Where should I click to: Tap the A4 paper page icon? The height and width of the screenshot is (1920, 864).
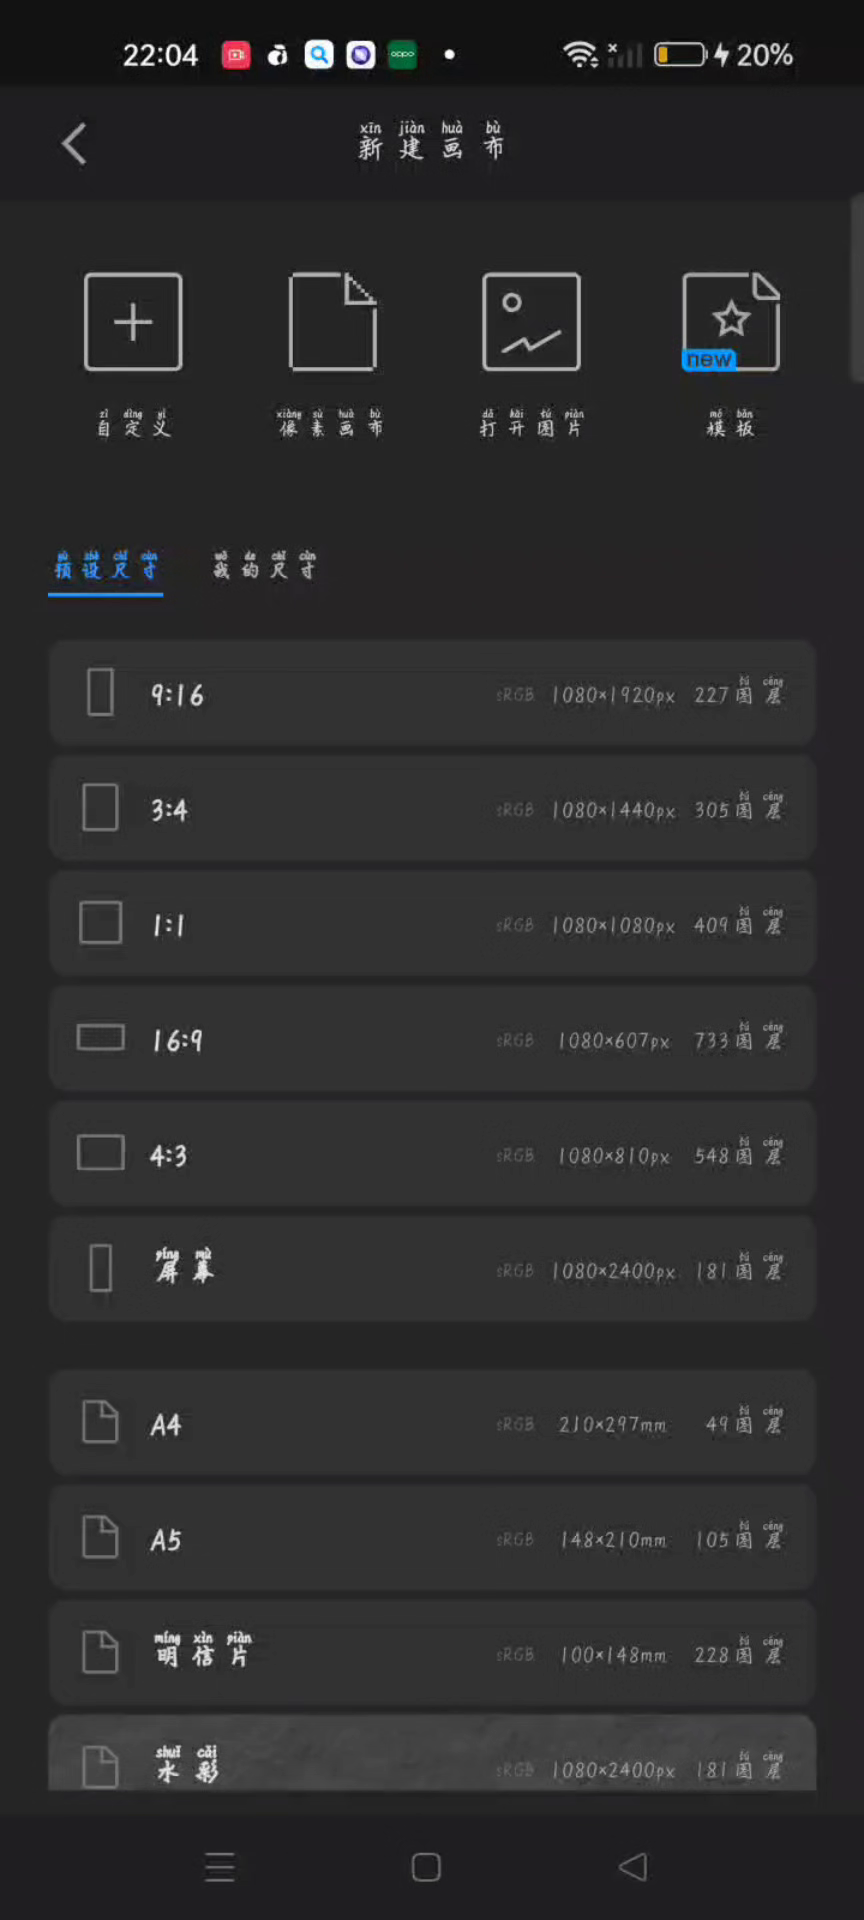coord(100,1422)
